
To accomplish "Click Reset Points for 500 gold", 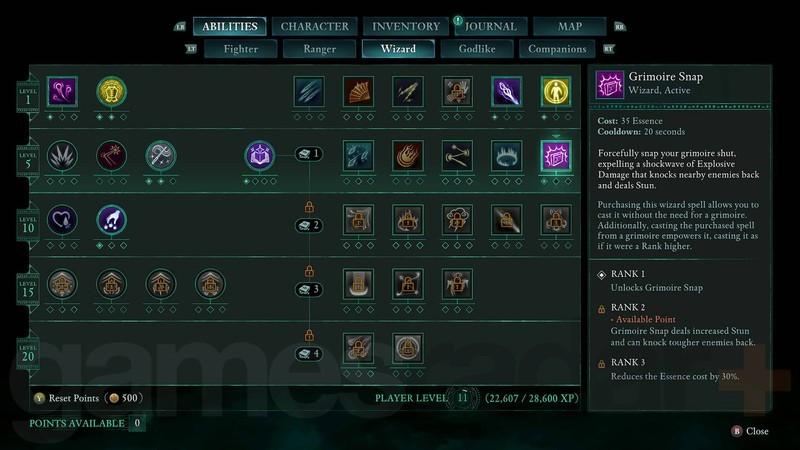I will click(x=88, y=398).
